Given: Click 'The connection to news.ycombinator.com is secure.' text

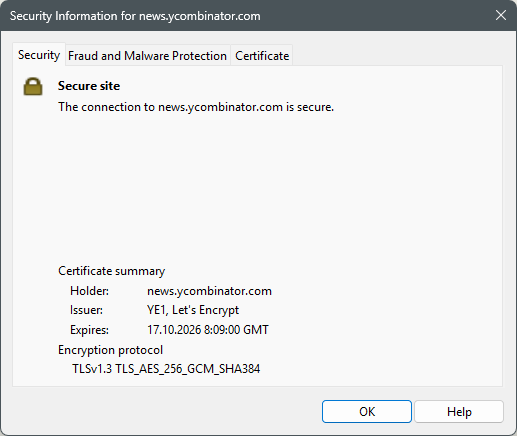Looking at the screenshot, I should pos(196,107).
